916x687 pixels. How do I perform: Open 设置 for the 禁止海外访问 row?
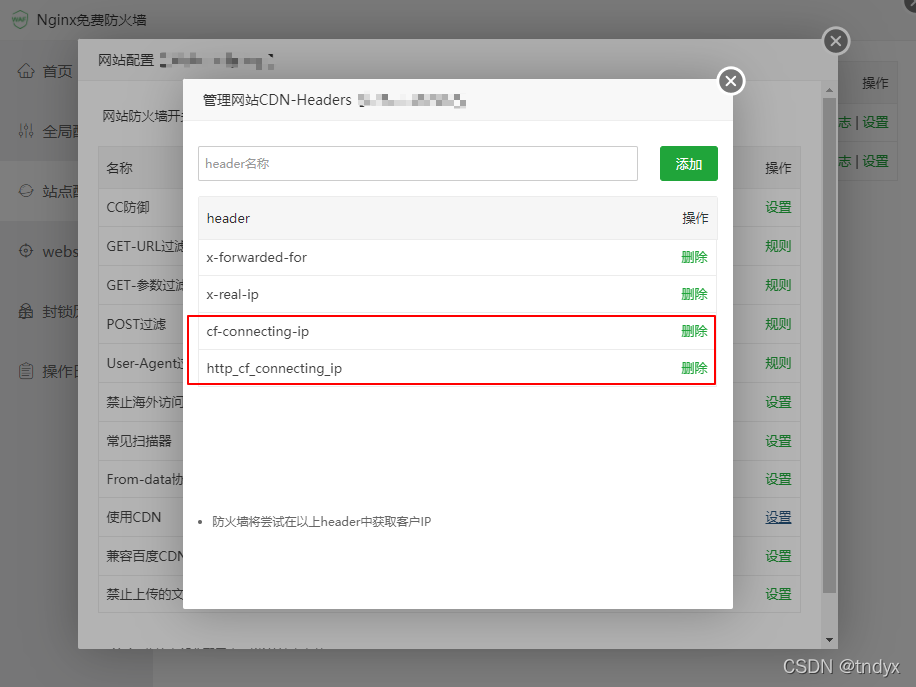click(778, 402)
